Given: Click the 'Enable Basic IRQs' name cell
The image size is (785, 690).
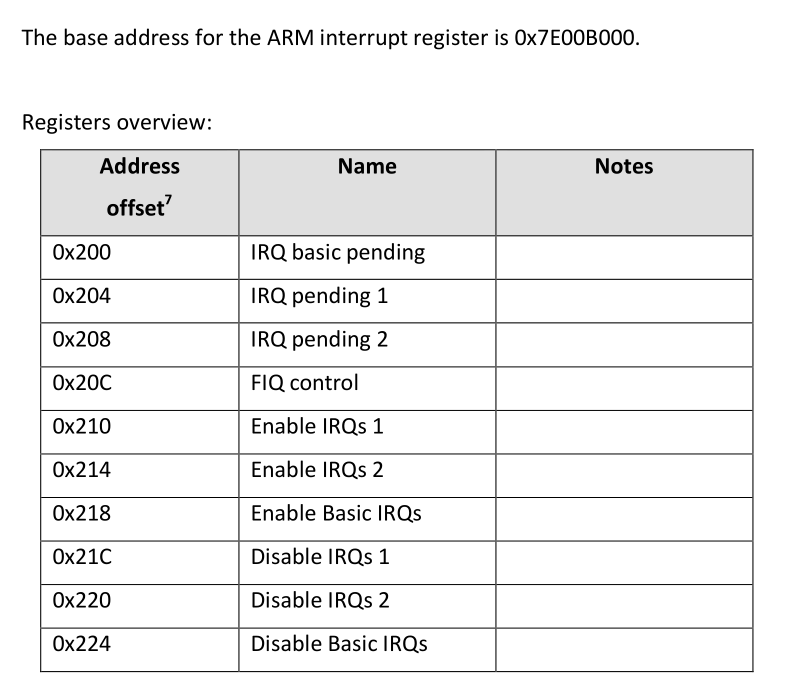Looking at the screenshot, I should (336, 514).
